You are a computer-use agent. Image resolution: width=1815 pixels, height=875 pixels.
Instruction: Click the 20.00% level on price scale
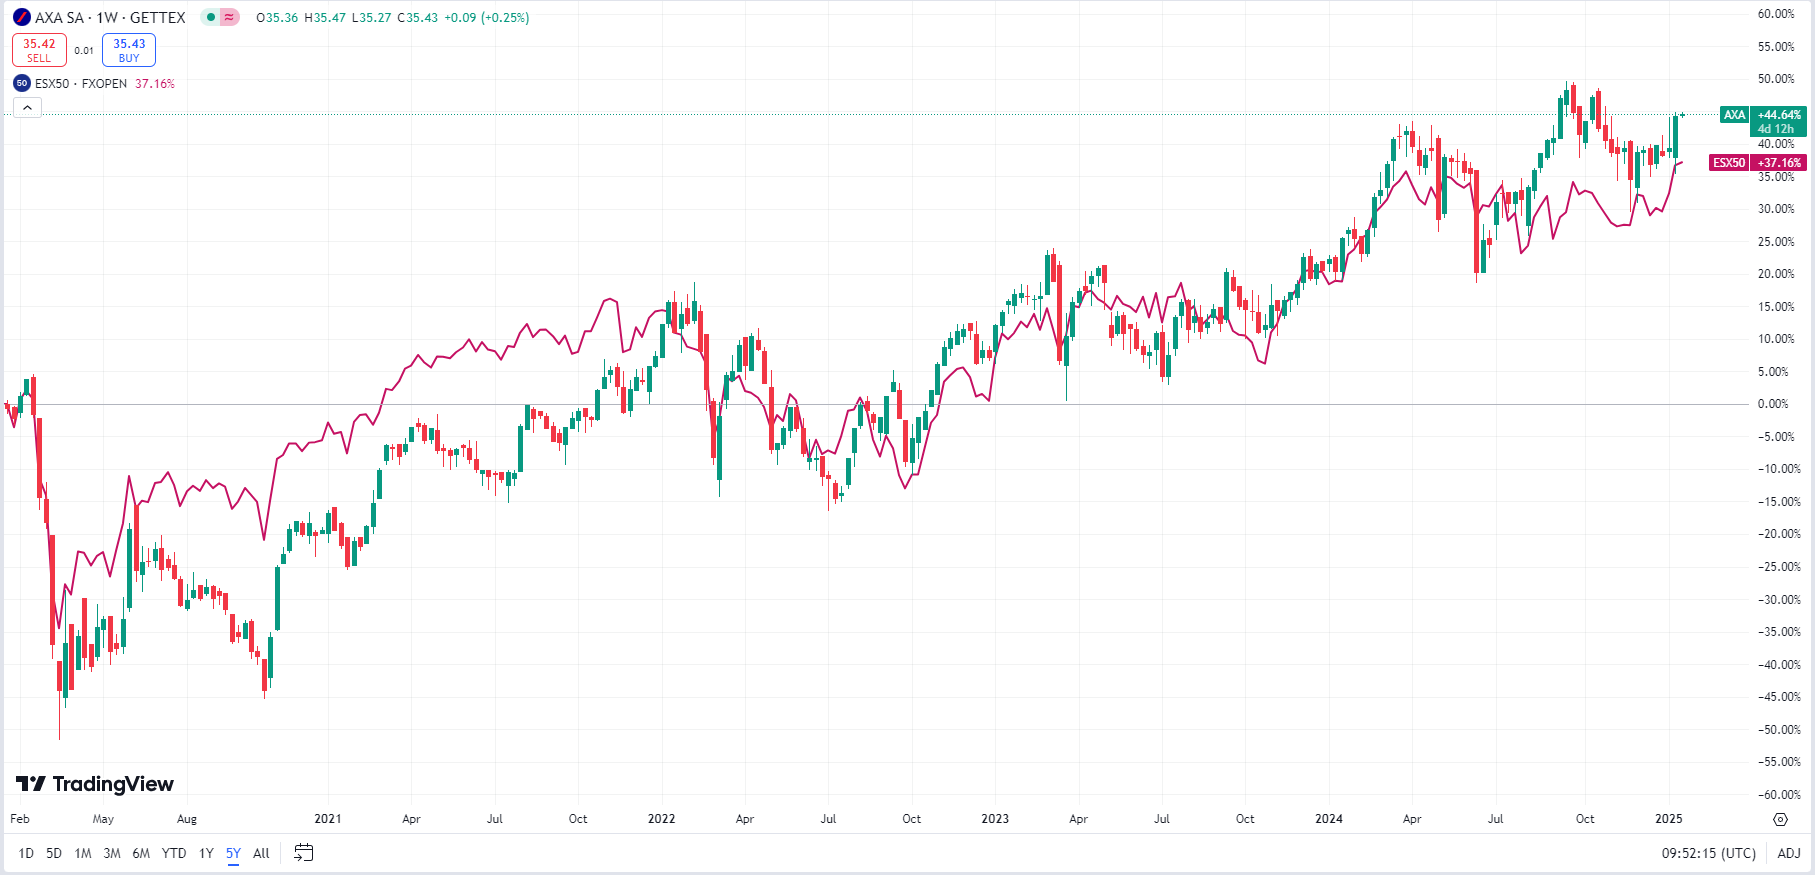pos(1777,274)
